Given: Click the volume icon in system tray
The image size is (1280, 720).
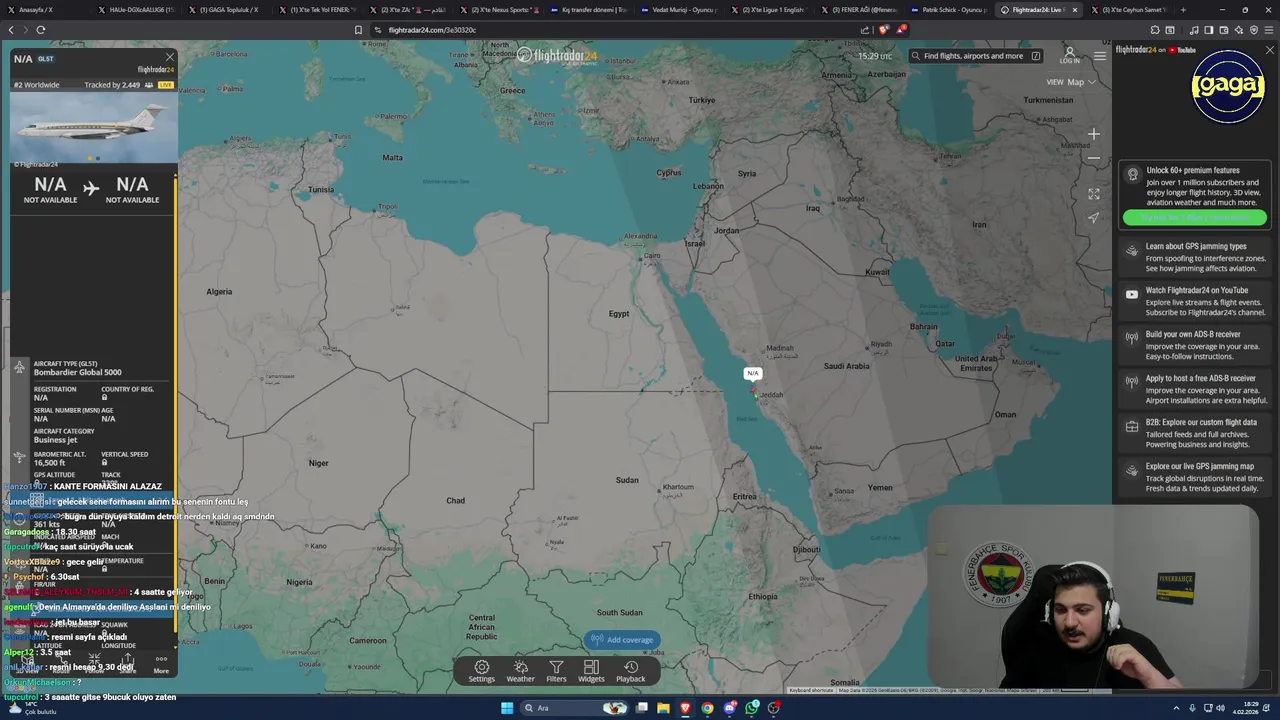Looking at the screenshot, I should point(1221,708).
